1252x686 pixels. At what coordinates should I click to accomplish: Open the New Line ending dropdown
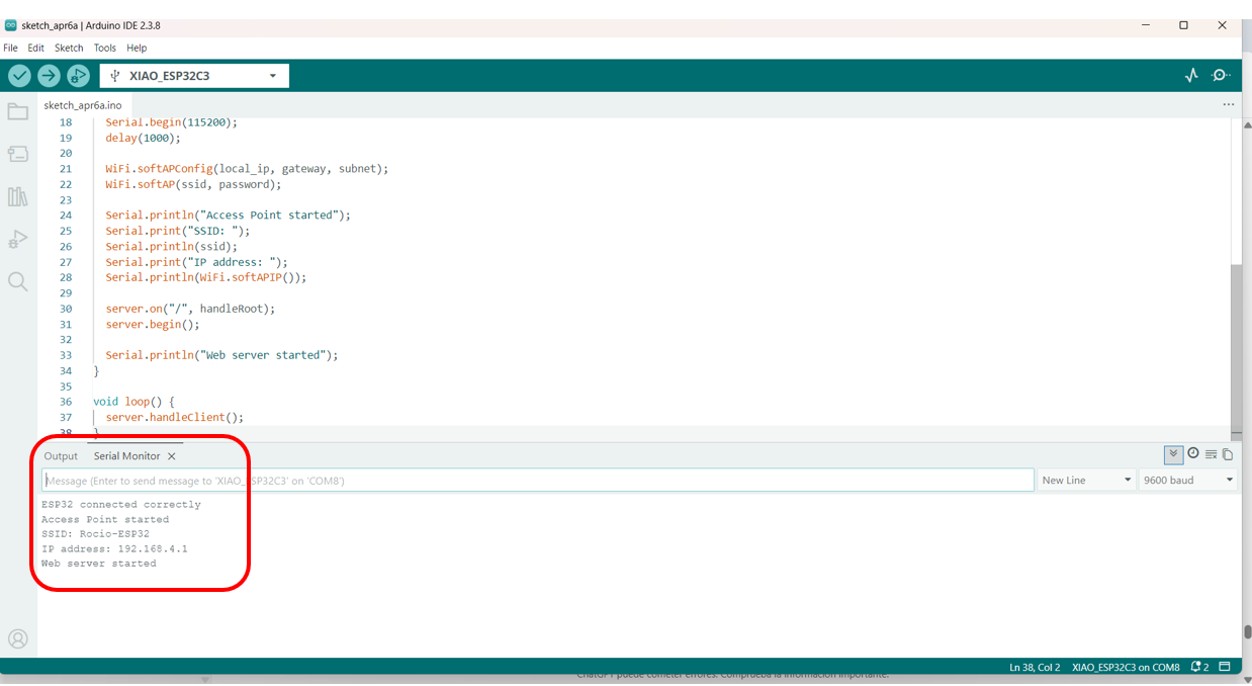click(x=1087, y=480)
